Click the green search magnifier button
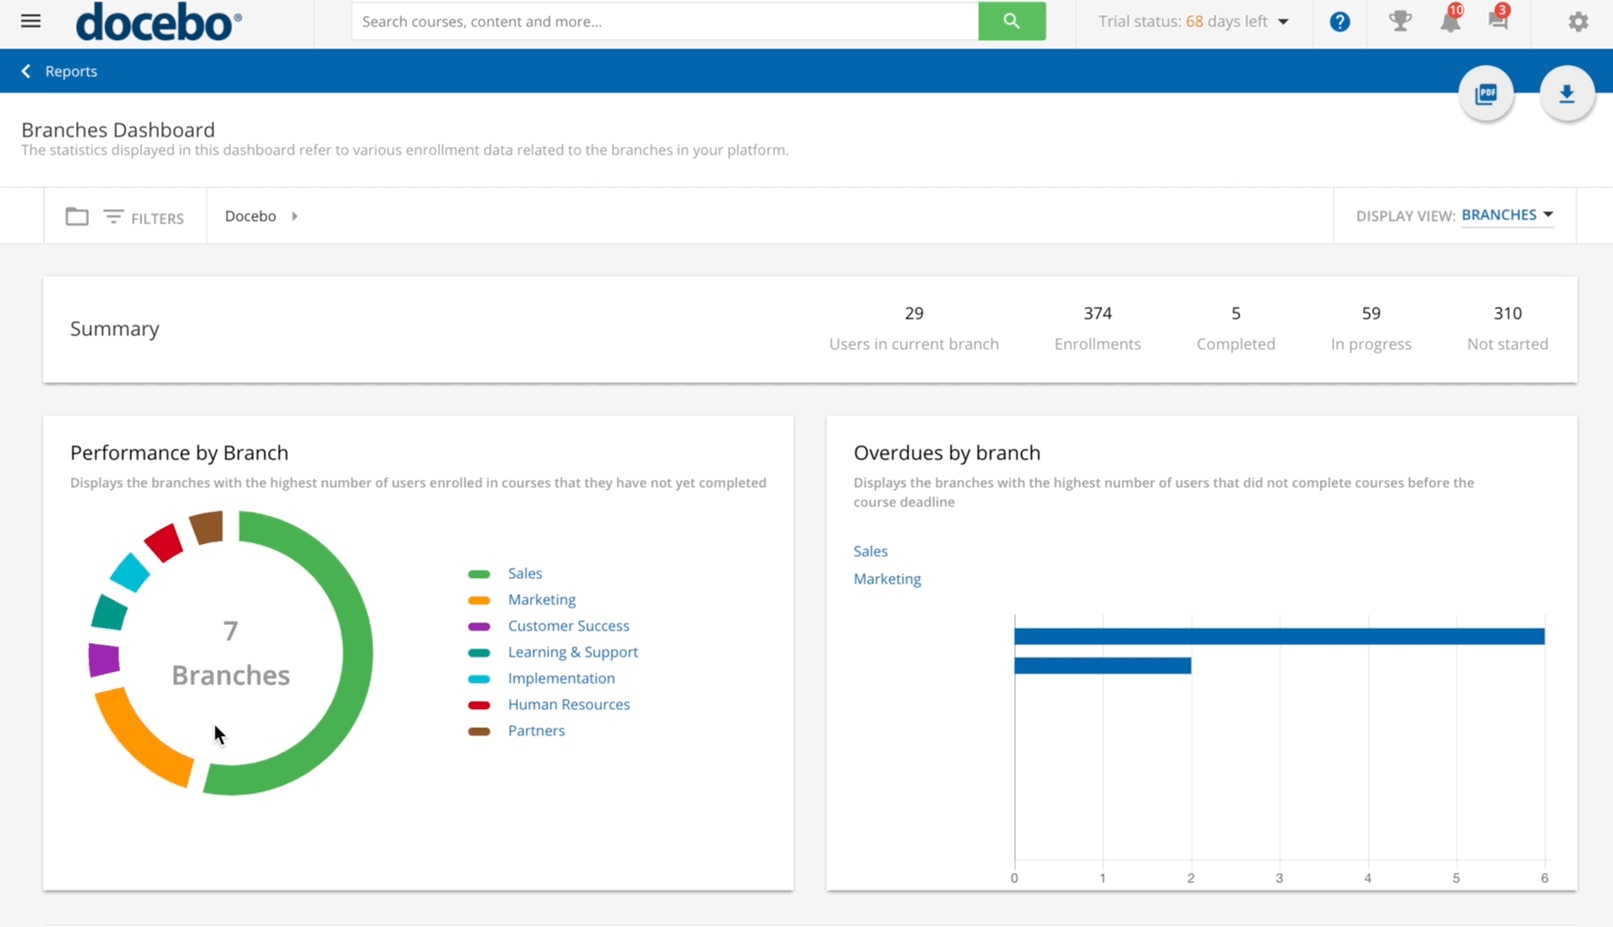Viewport: 1613px width, 927px height. pos(1011,21)
